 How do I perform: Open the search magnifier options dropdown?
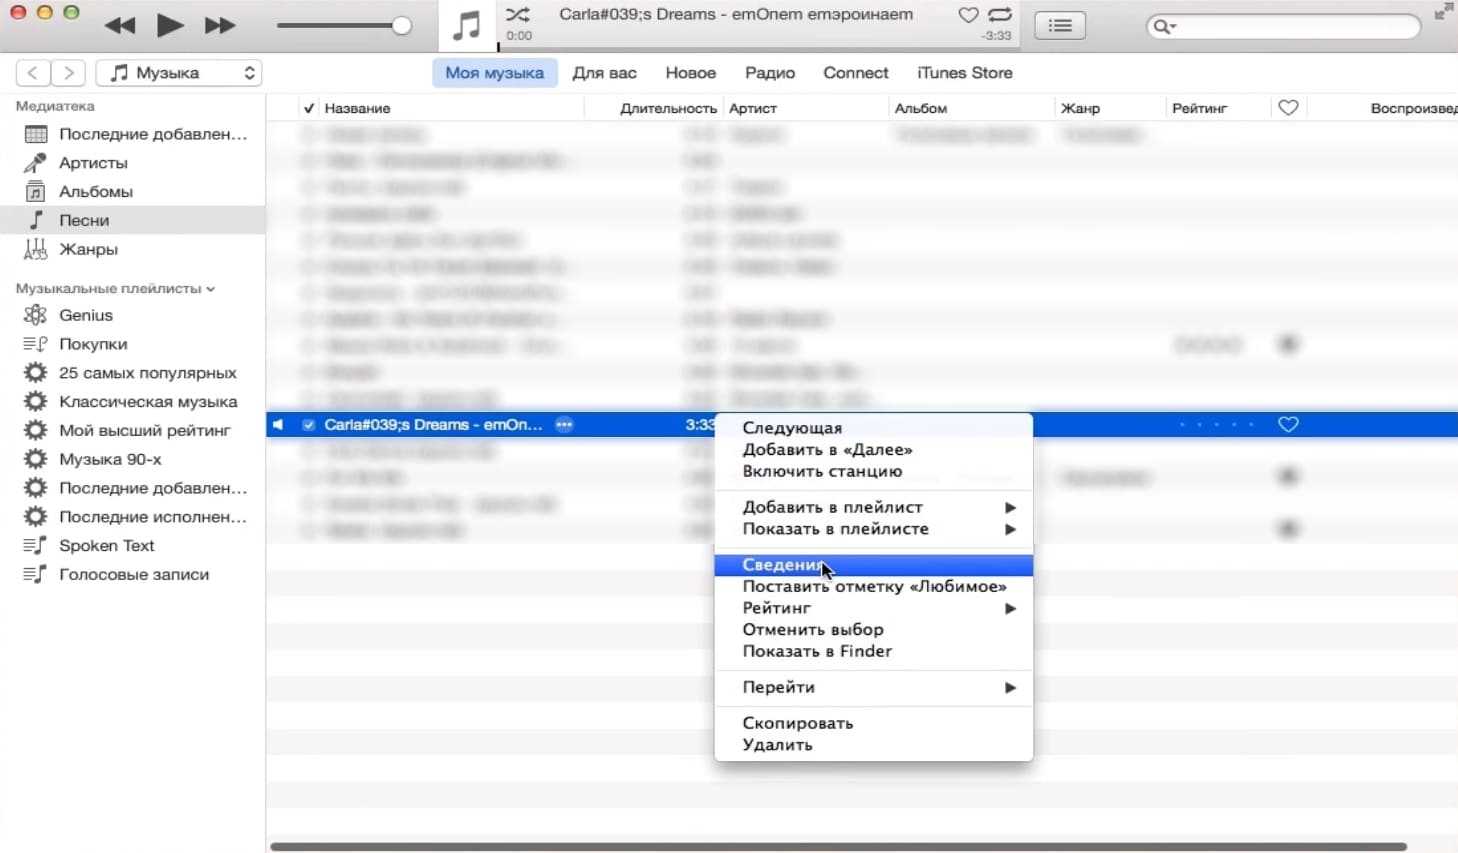point(1164,27)
